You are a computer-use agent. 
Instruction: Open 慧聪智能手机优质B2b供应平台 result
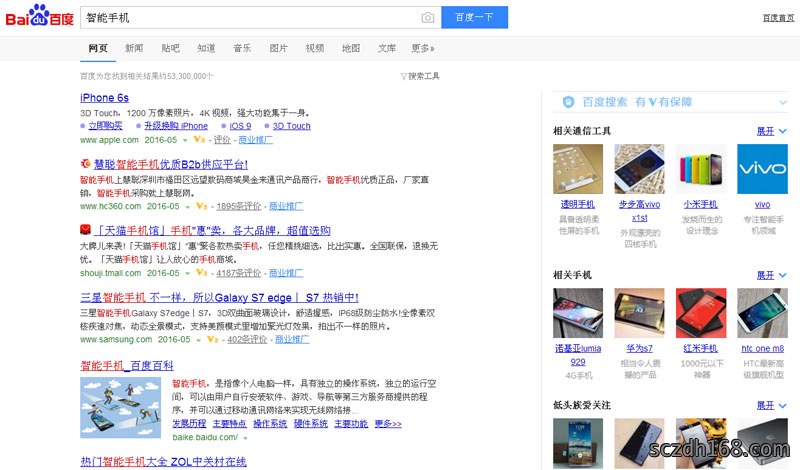point(171,164)
